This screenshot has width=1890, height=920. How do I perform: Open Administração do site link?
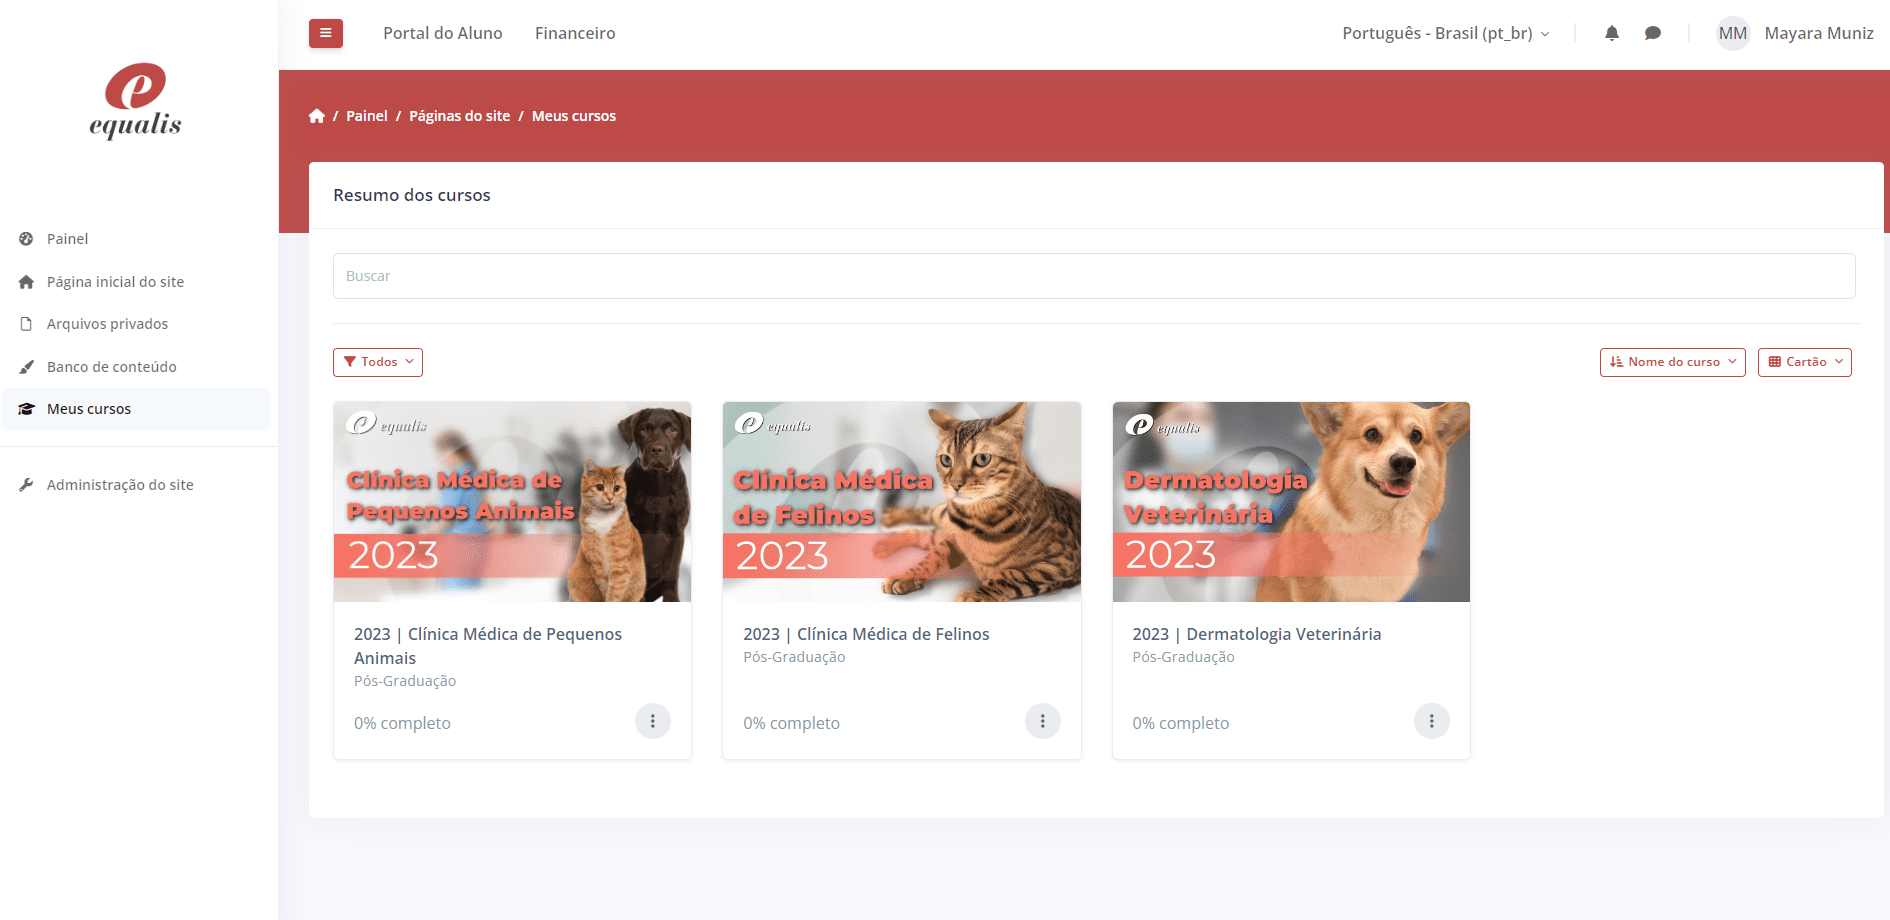pos(120,485)
